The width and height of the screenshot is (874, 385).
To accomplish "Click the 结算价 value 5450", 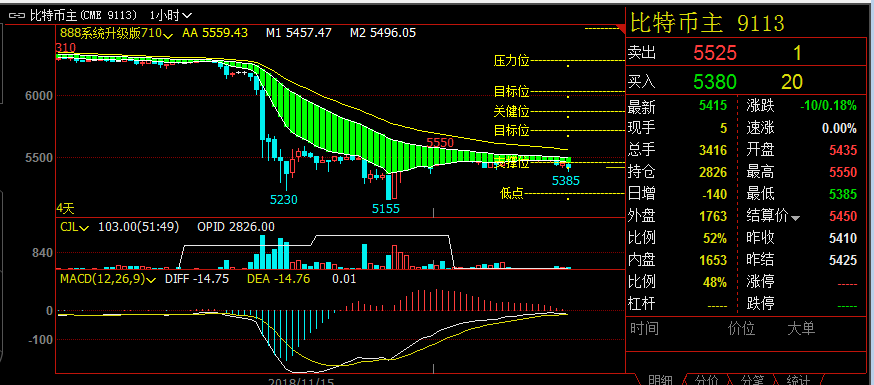I will click(x=843, y=216).
